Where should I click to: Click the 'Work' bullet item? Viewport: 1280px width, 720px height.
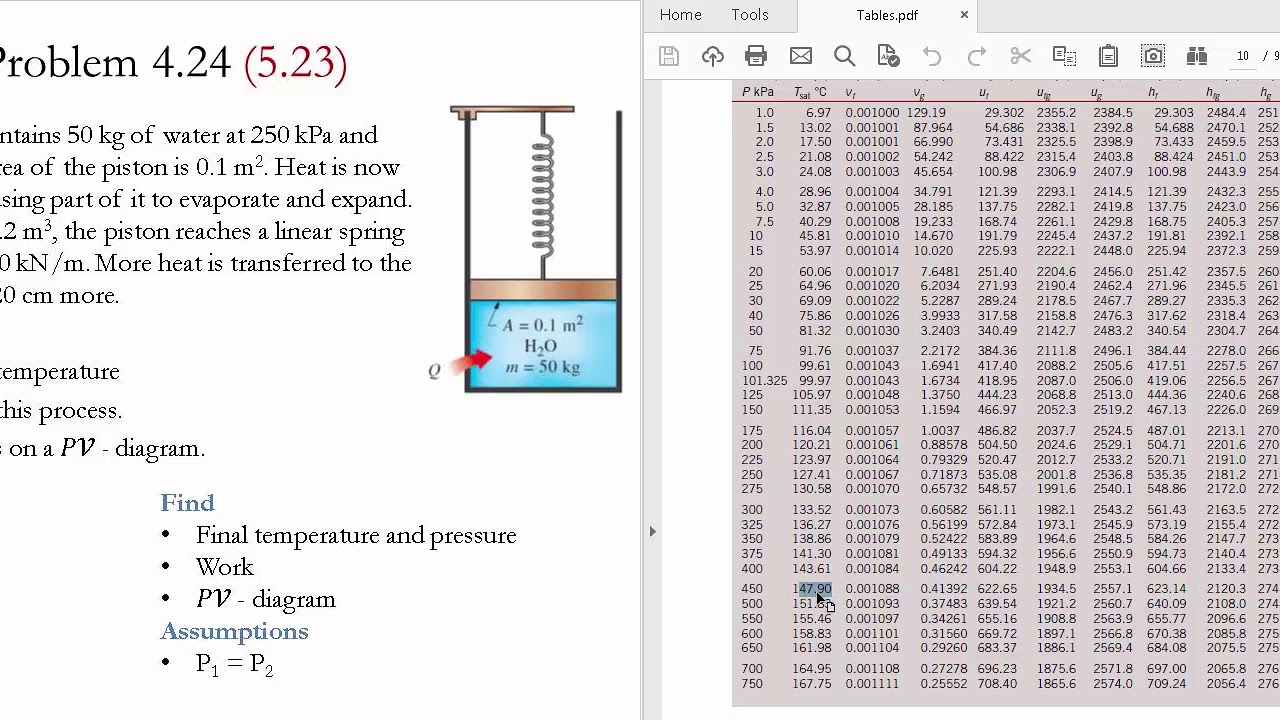click(225, 567)
